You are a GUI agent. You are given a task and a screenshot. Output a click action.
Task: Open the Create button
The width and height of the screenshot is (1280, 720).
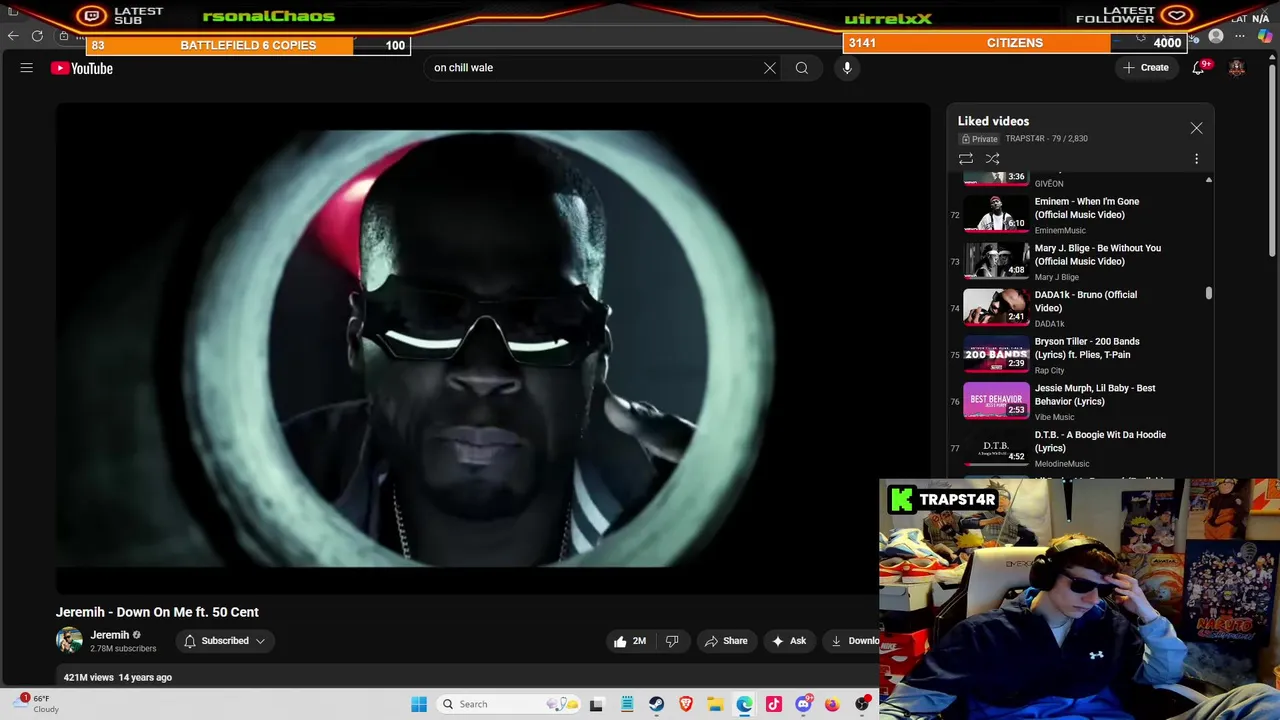pos(1146,68)
